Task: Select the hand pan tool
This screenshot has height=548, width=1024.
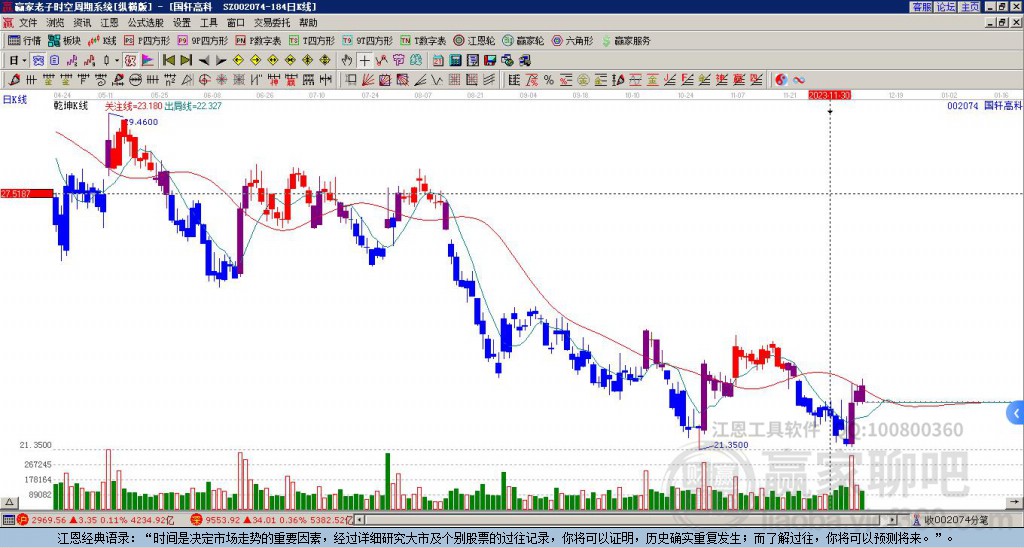Action: click(347, 61)
